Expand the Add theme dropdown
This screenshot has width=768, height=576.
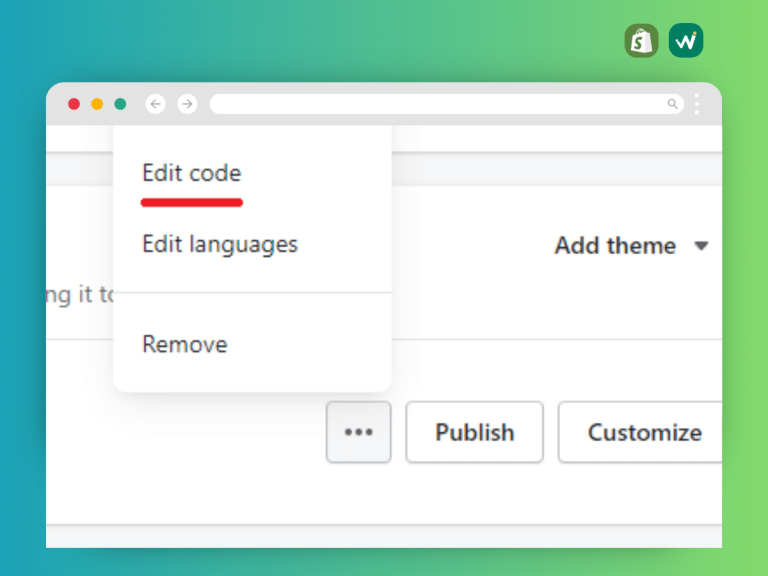pyautogui.click(x=631, y=245)
